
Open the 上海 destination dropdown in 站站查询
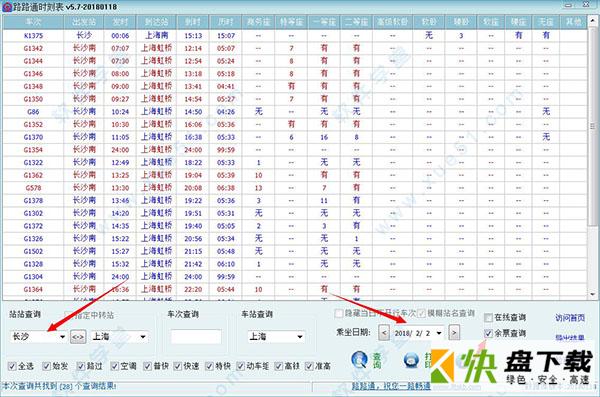click(x=143, y=337)
